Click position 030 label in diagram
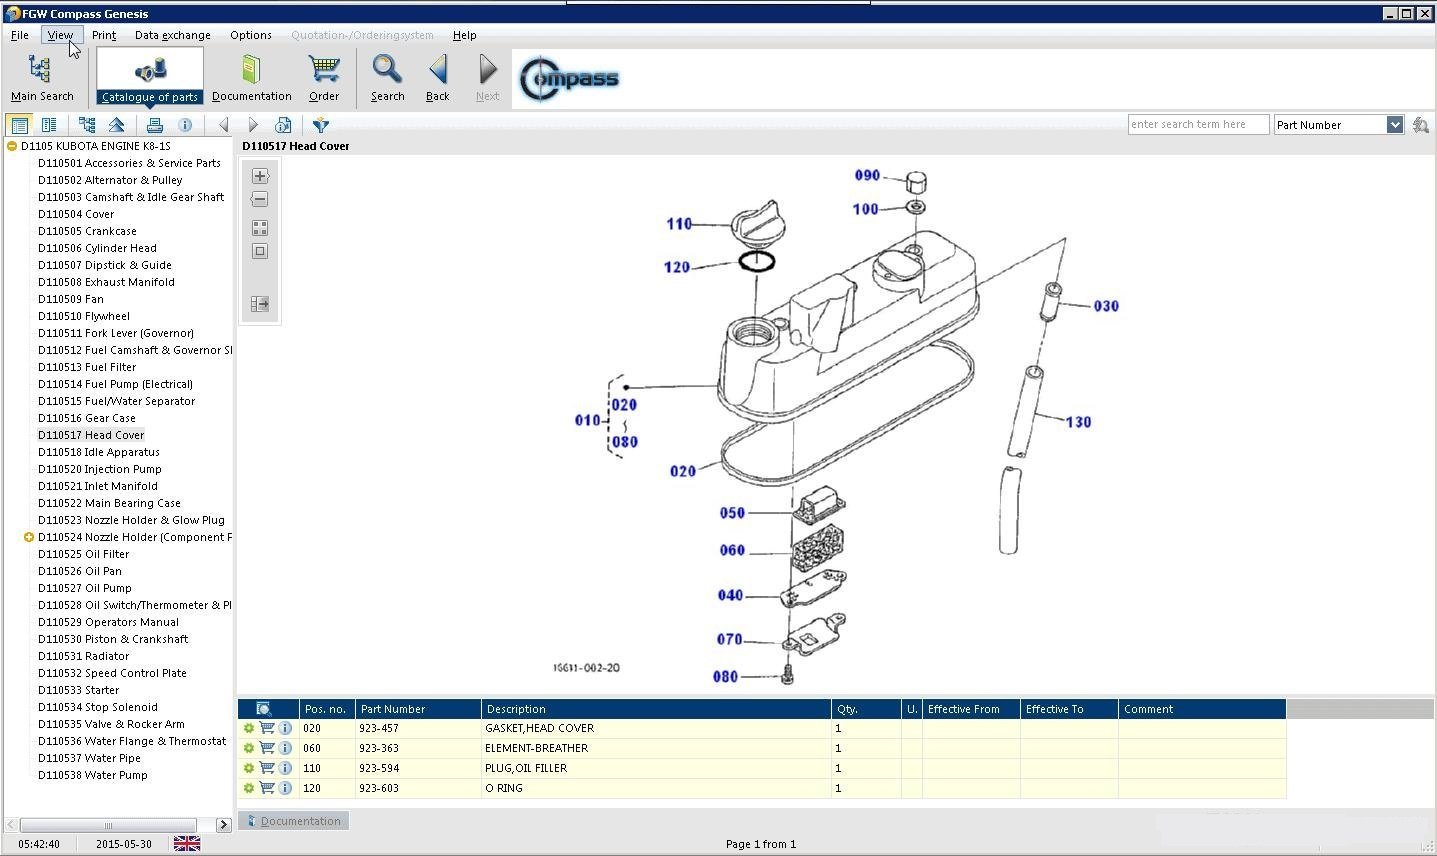Image resolution: width=1437 pixels, height=856 pixels. click(1106, 306)
